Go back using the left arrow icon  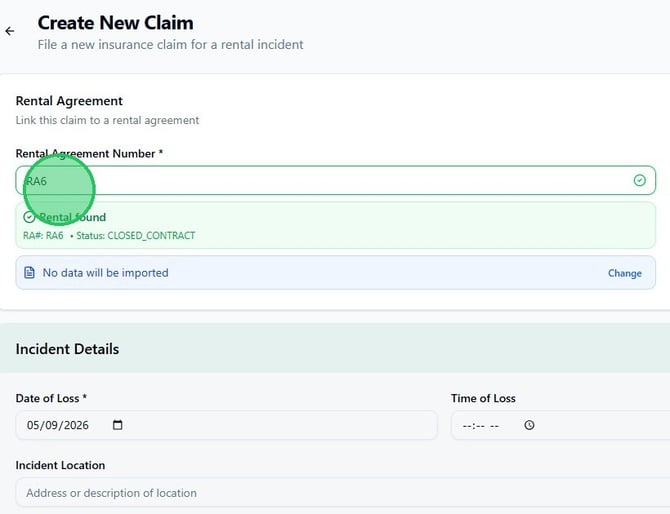pos(10,31)
